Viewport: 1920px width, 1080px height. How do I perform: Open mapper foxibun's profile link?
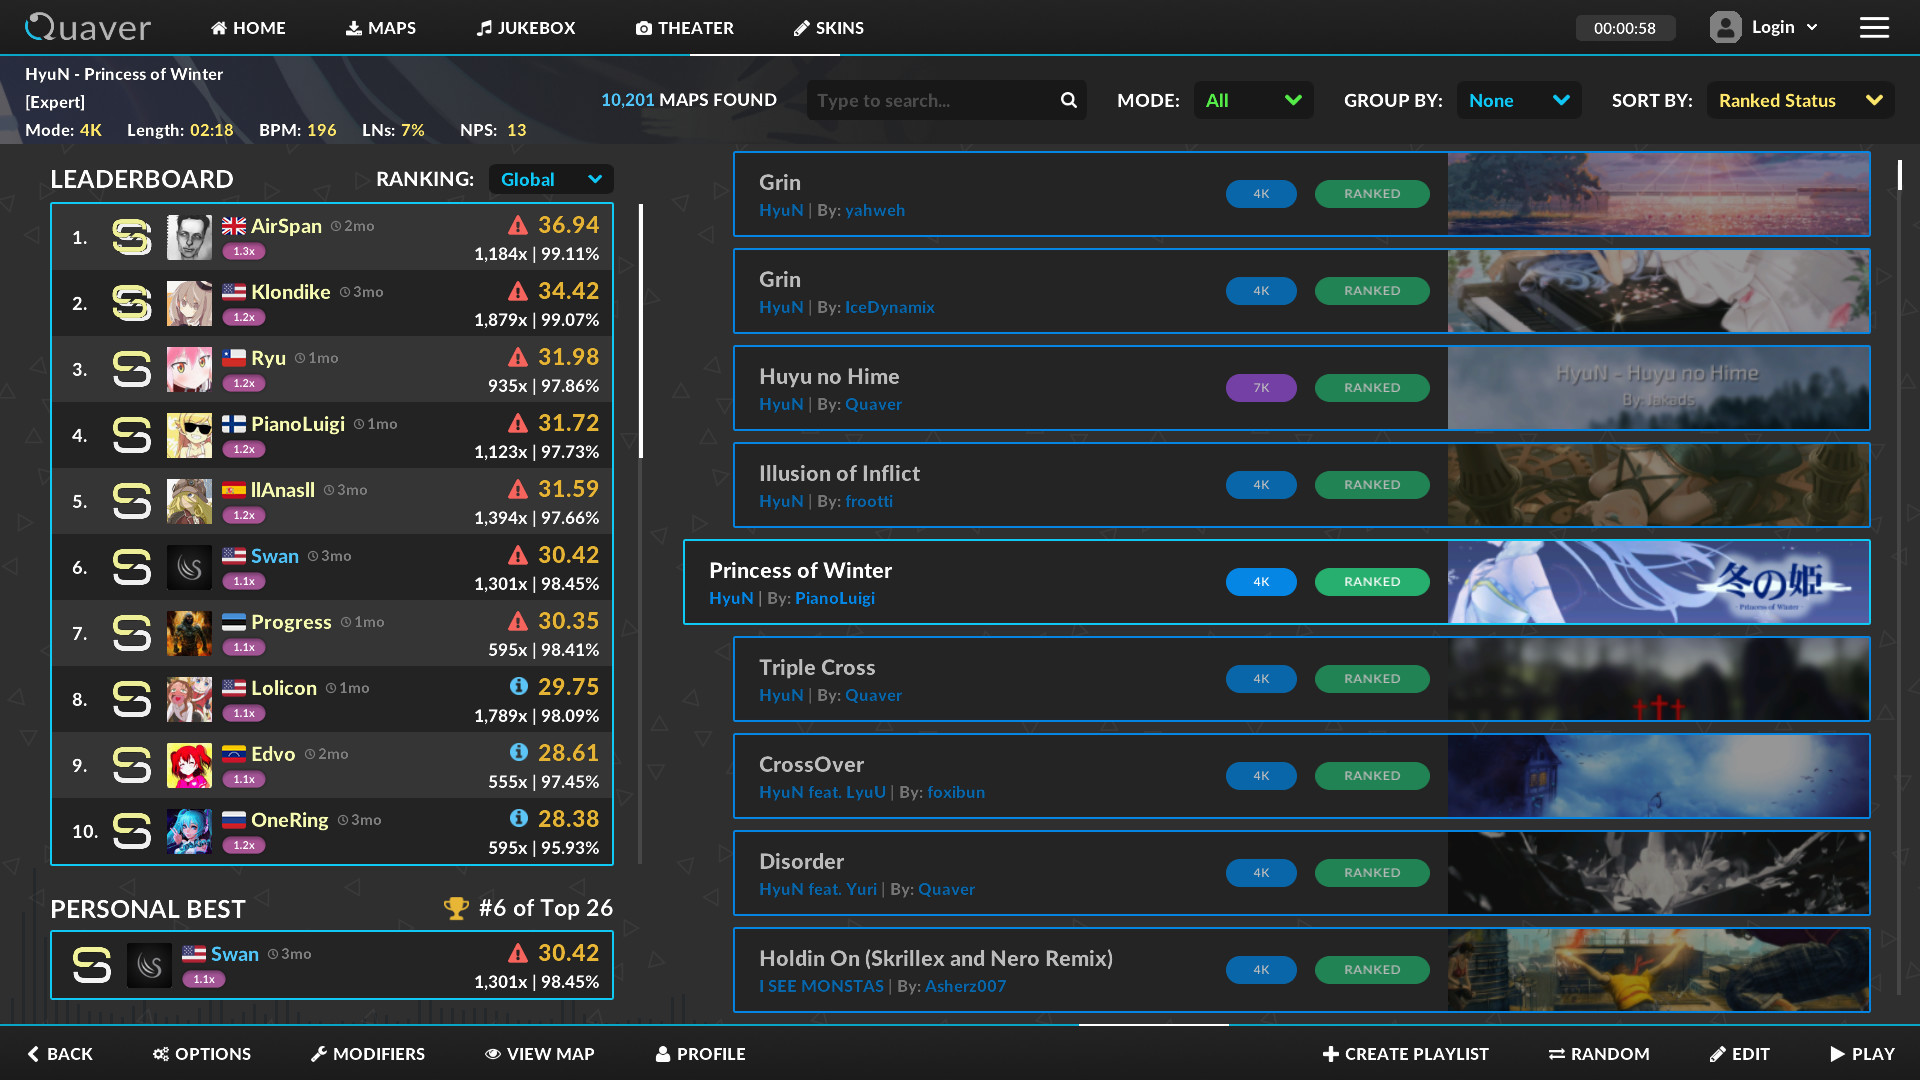[955, 791]
